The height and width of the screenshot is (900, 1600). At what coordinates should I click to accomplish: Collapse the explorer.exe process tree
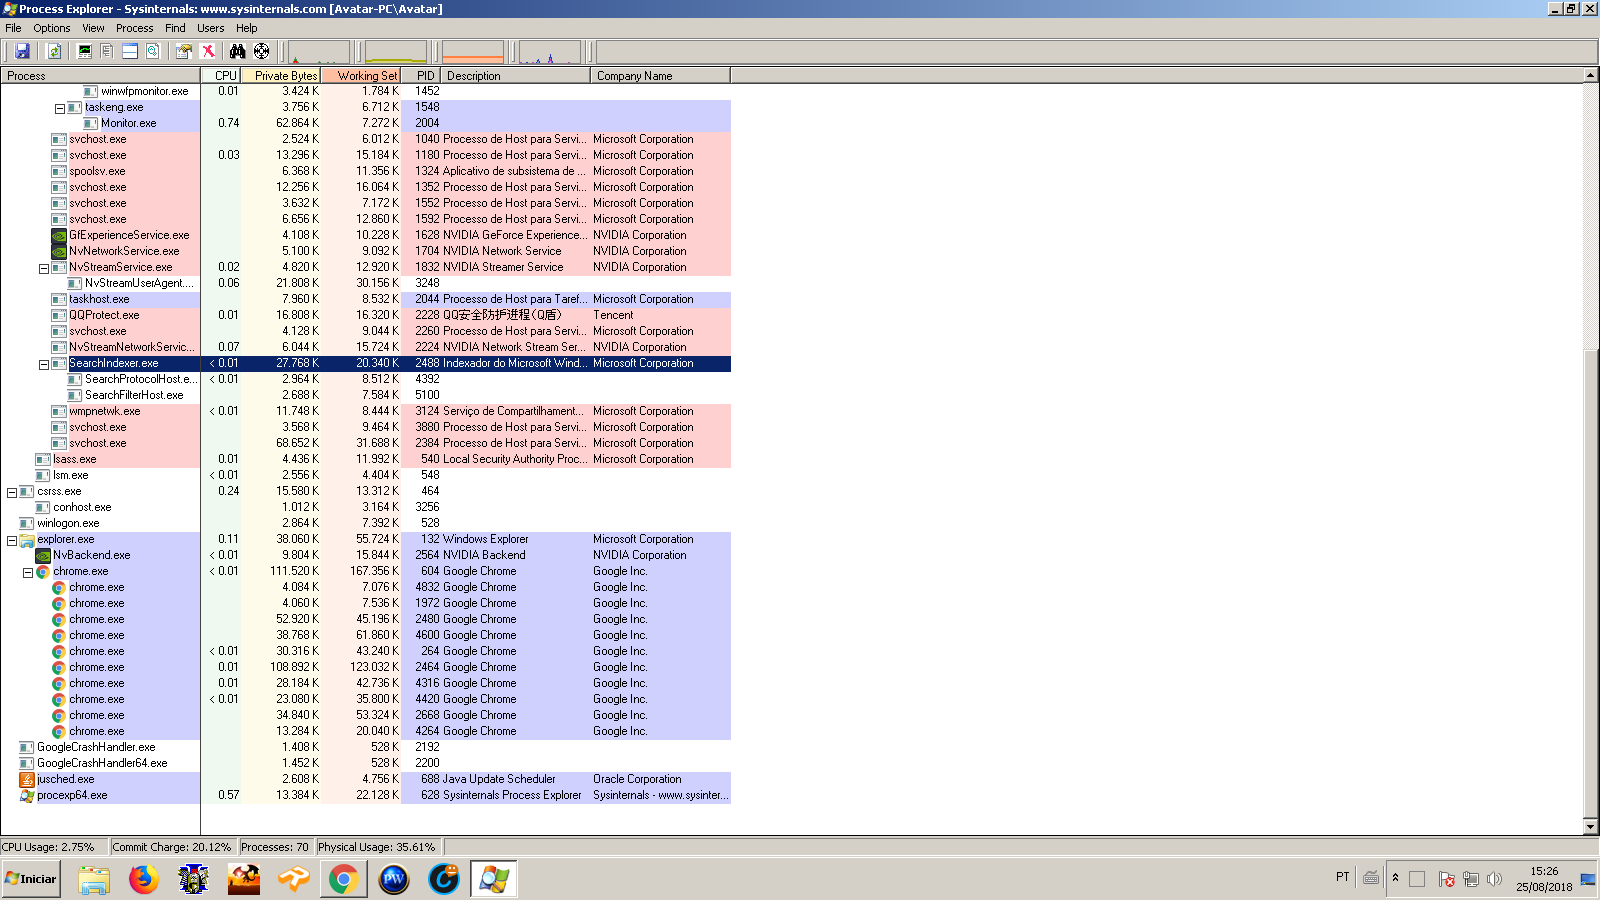click(x=12, y=540)
